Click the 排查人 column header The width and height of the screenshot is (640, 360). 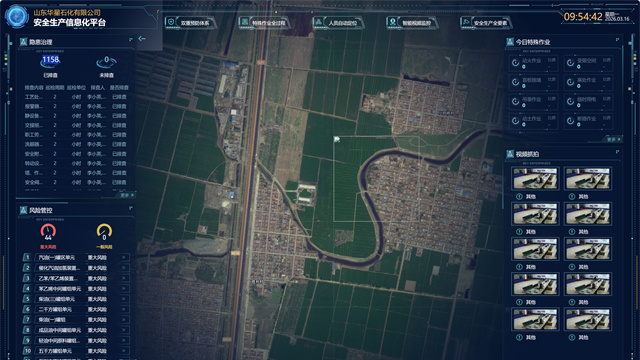pos(98,88)
